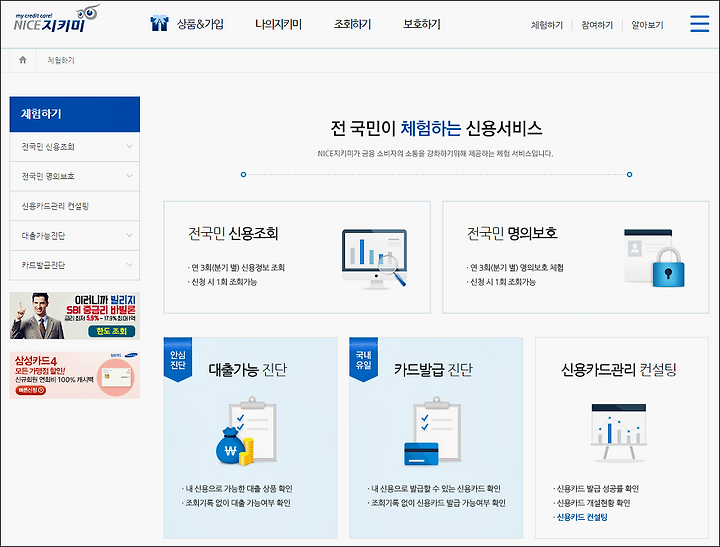Click '연 3회(분기 별) 신용정보 조회' text

click(238, 268)
